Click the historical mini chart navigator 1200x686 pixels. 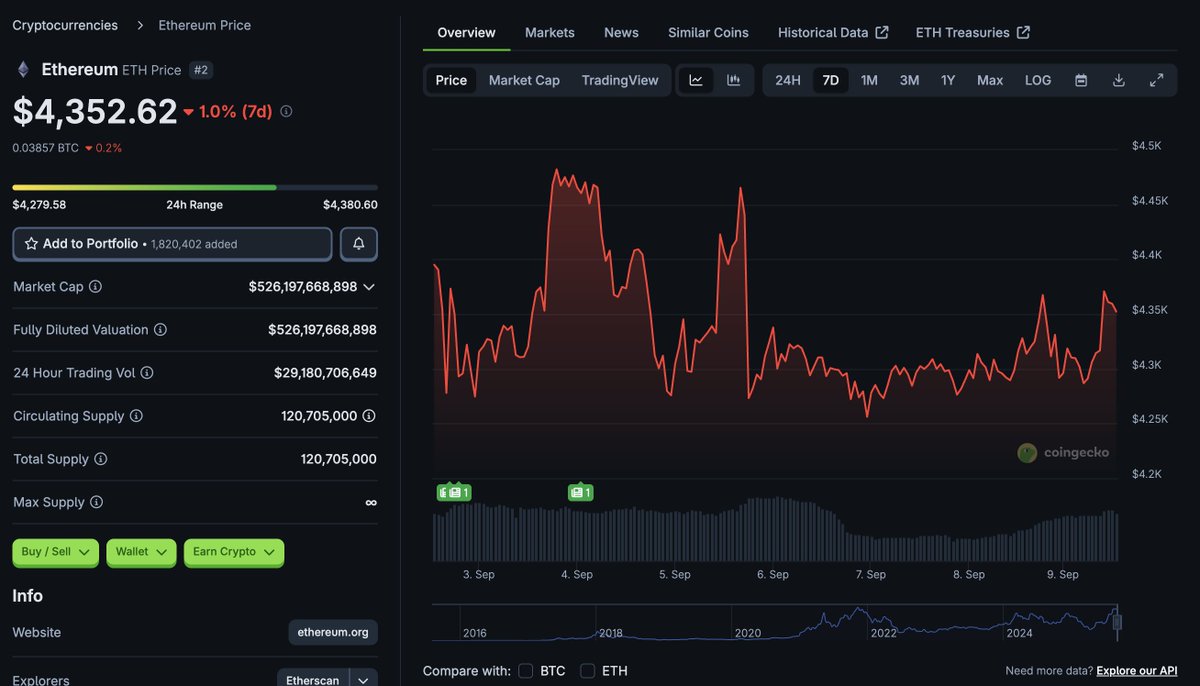click(776, 622)
